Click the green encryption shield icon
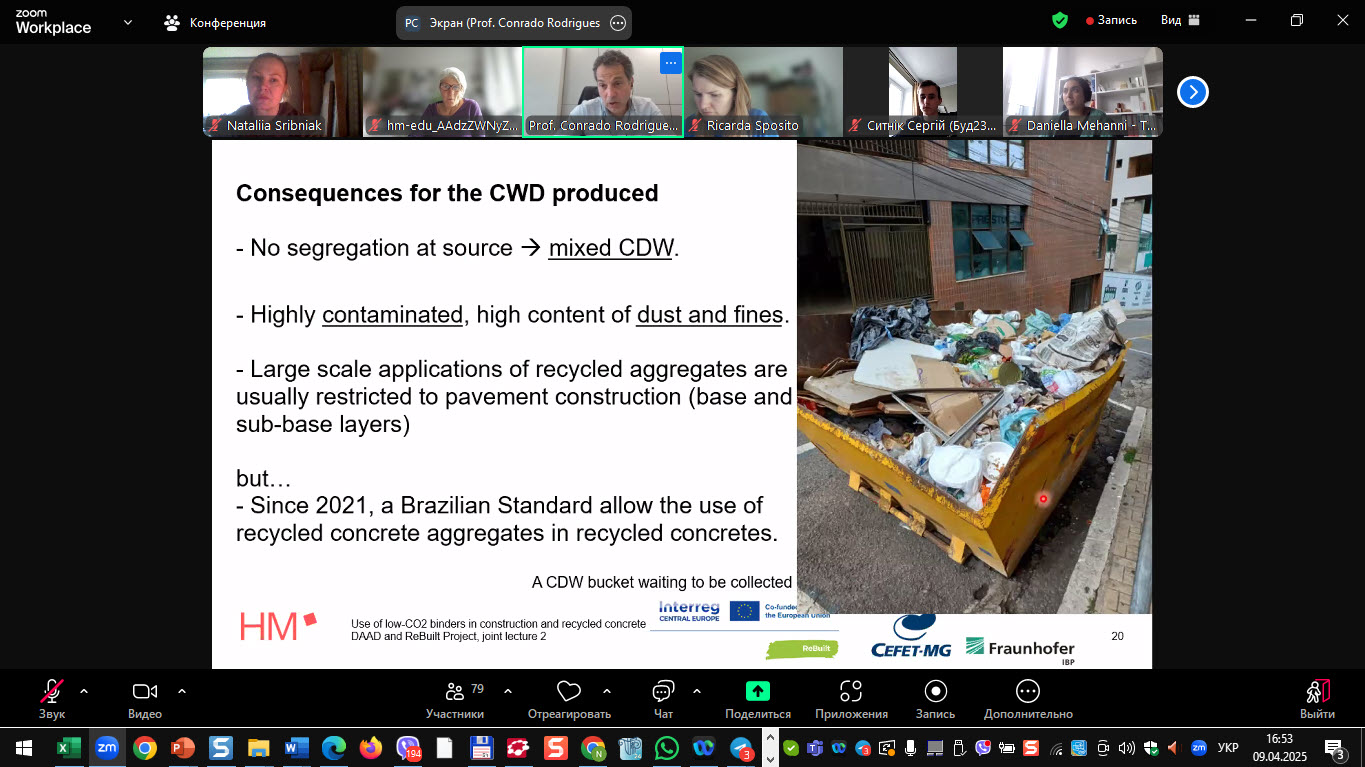1365x767 pixels. 1060,20
